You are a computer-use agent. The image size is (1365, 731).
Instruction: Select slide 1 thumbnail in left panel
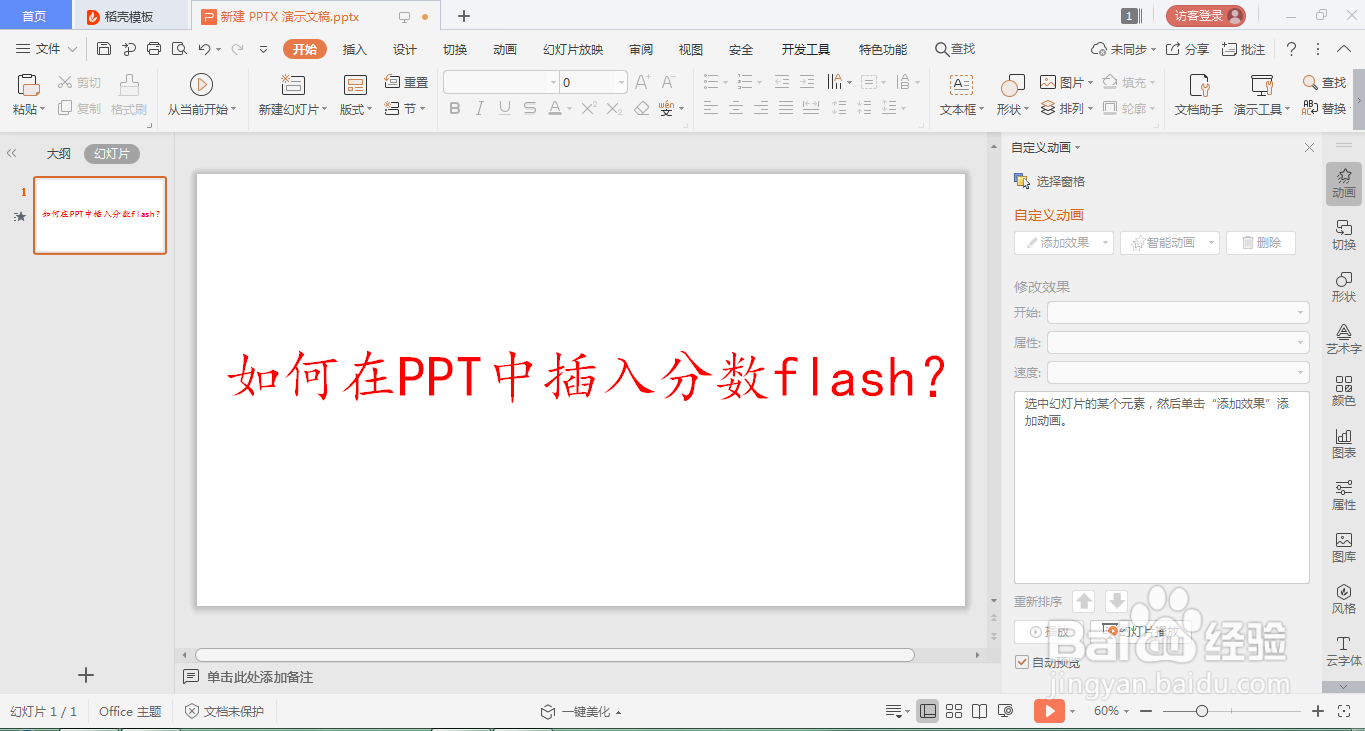pyautogui.click(x=99, y=215)
